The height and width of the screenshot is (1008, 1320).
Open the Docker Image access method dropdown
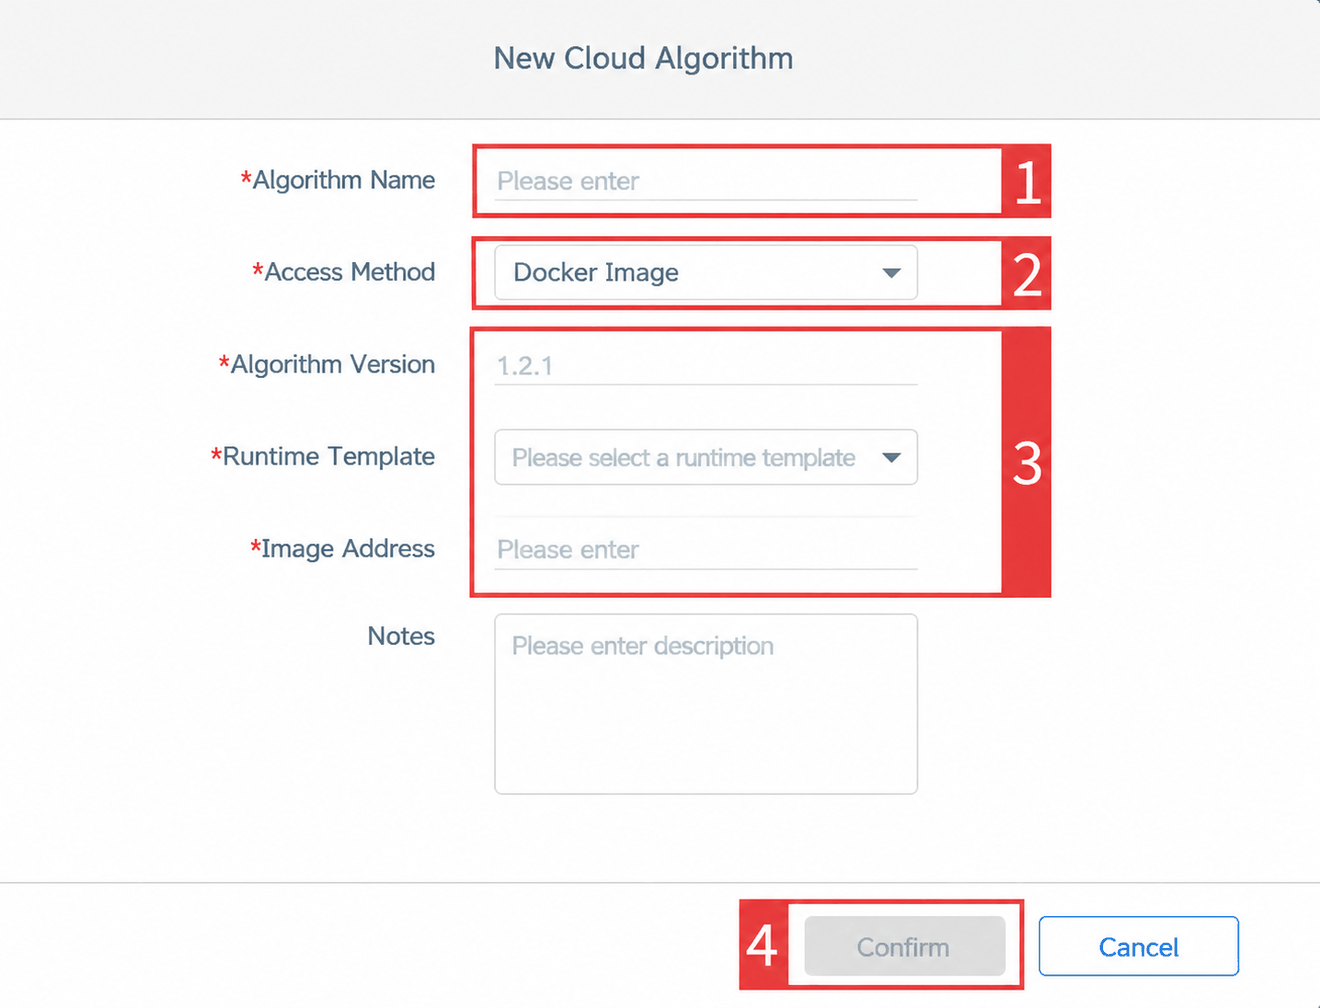[x=706, y=273]
